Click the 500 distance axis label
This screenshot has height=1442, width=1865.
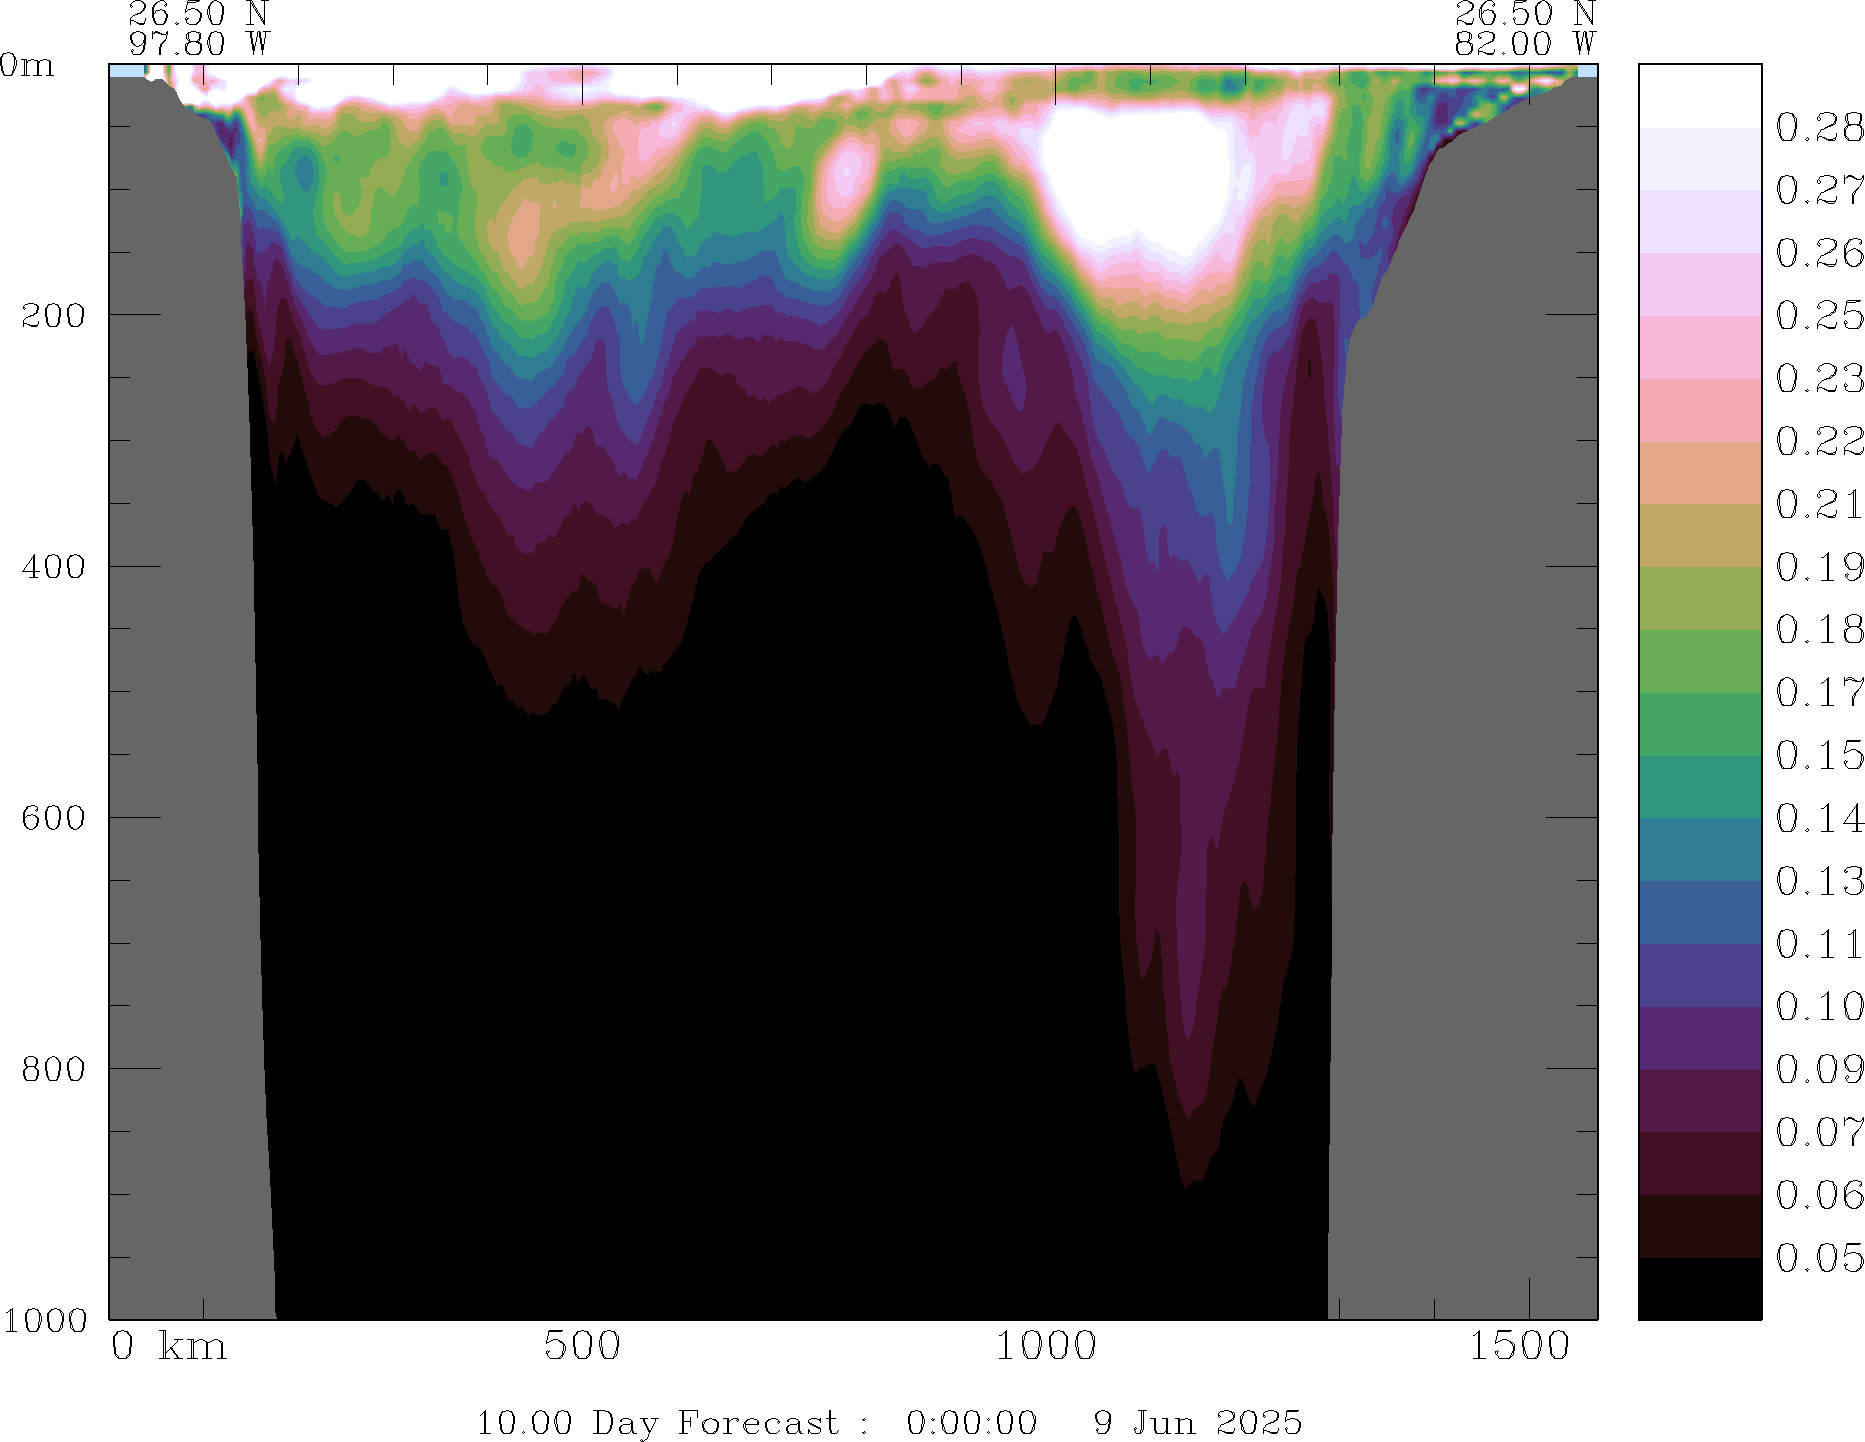pos(582,1346)
